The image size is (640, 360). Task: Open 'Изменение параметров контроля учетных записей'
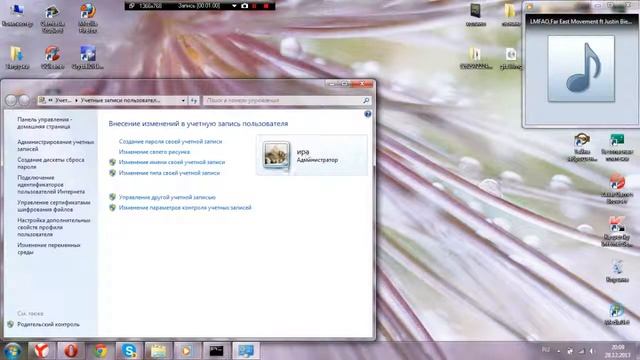pyautogui.click(x=185, y=207)
